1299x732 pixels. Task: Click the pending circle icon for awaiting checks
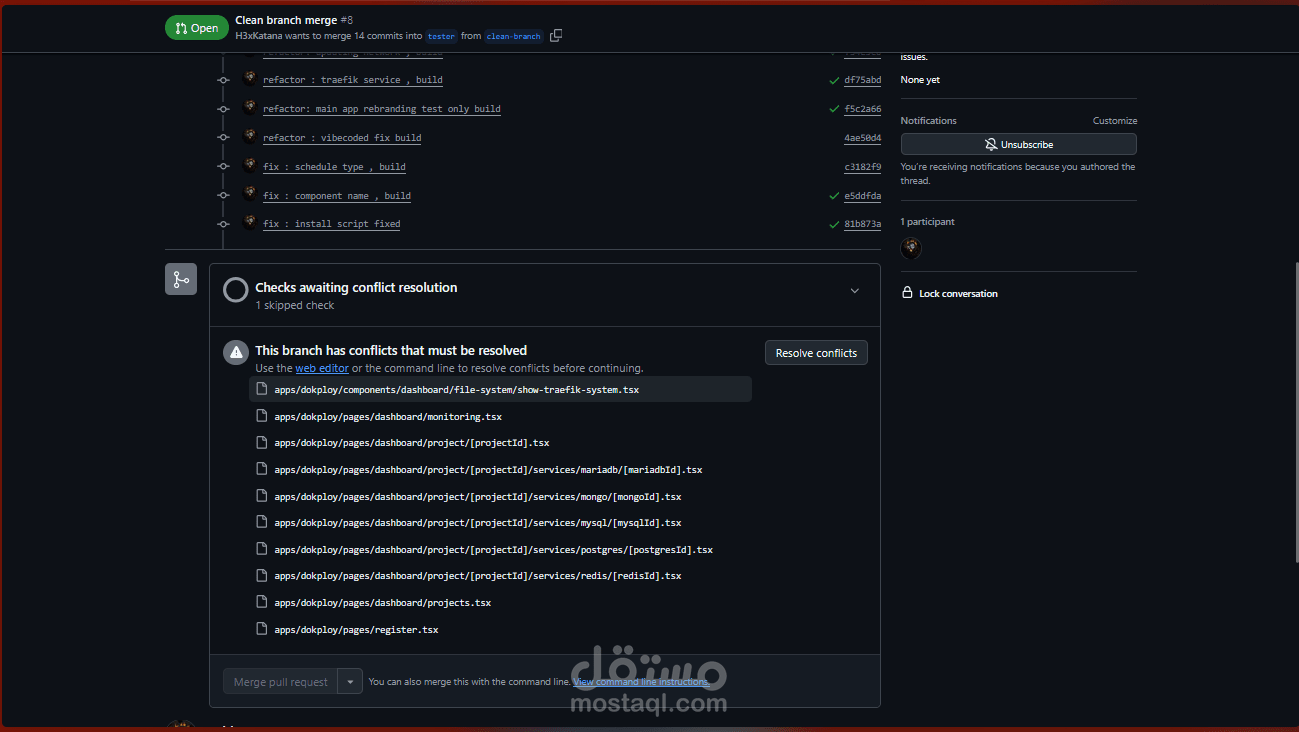tap(236, 290)
